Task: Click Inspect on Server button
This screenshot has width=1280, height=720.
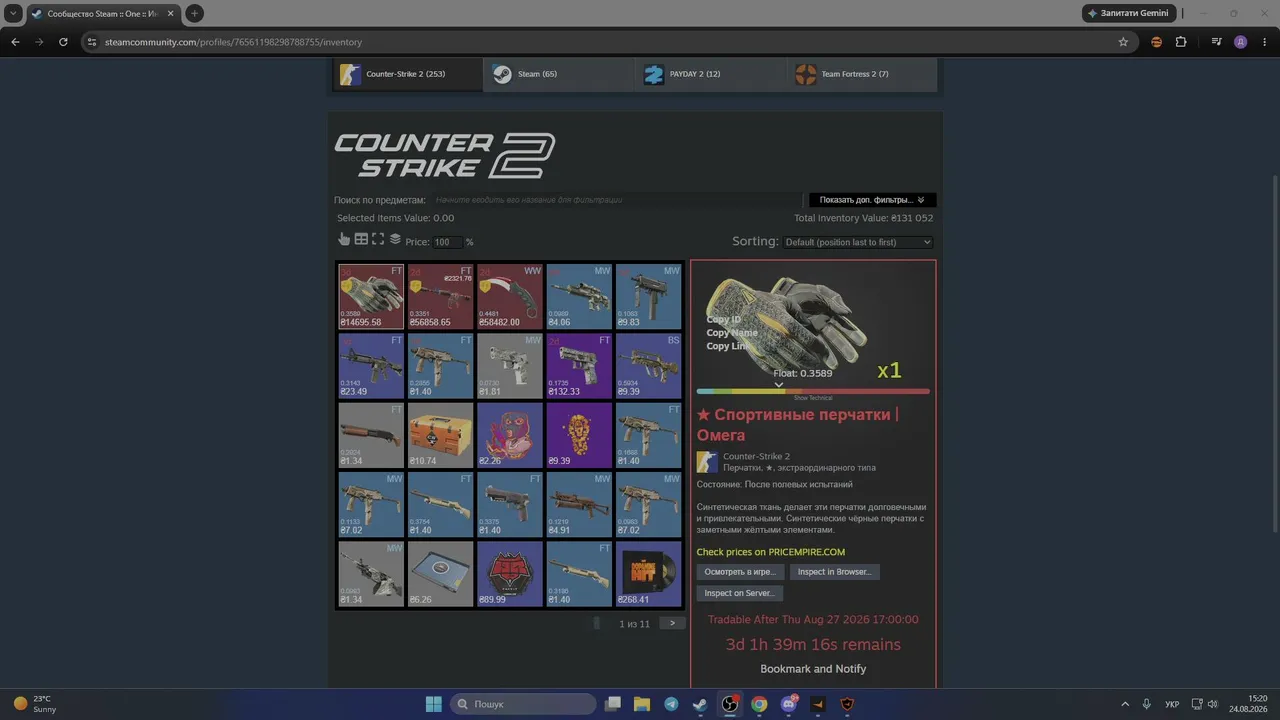Action: pos(739,593)
